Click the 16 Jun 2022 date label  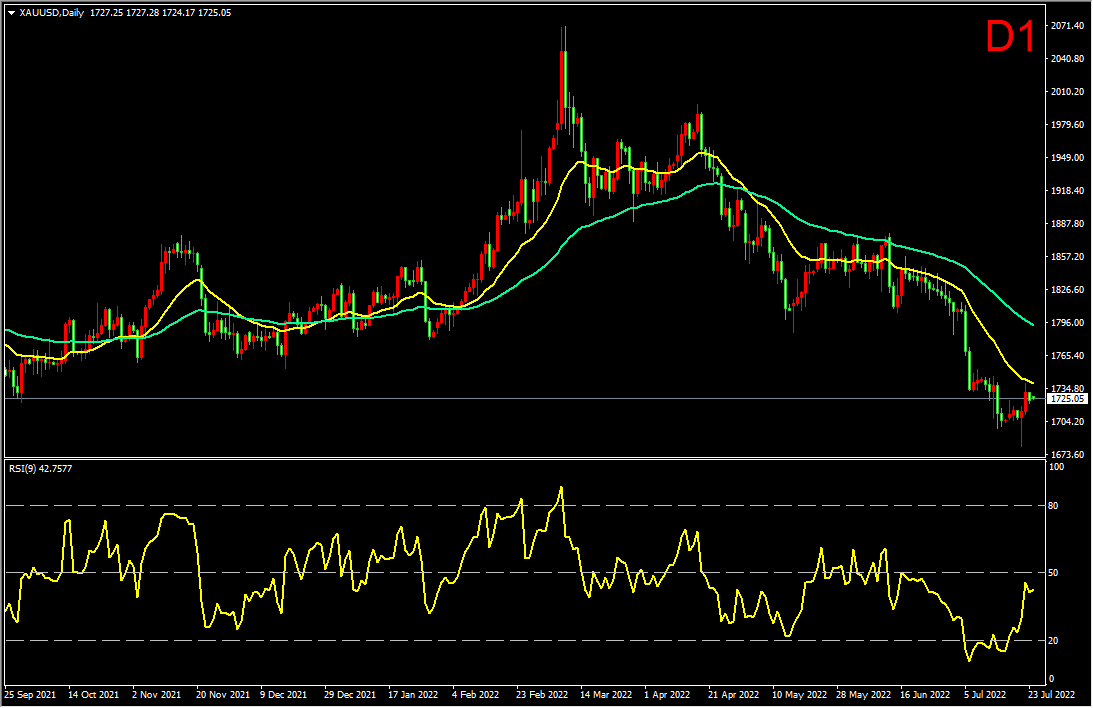[926, 695]
